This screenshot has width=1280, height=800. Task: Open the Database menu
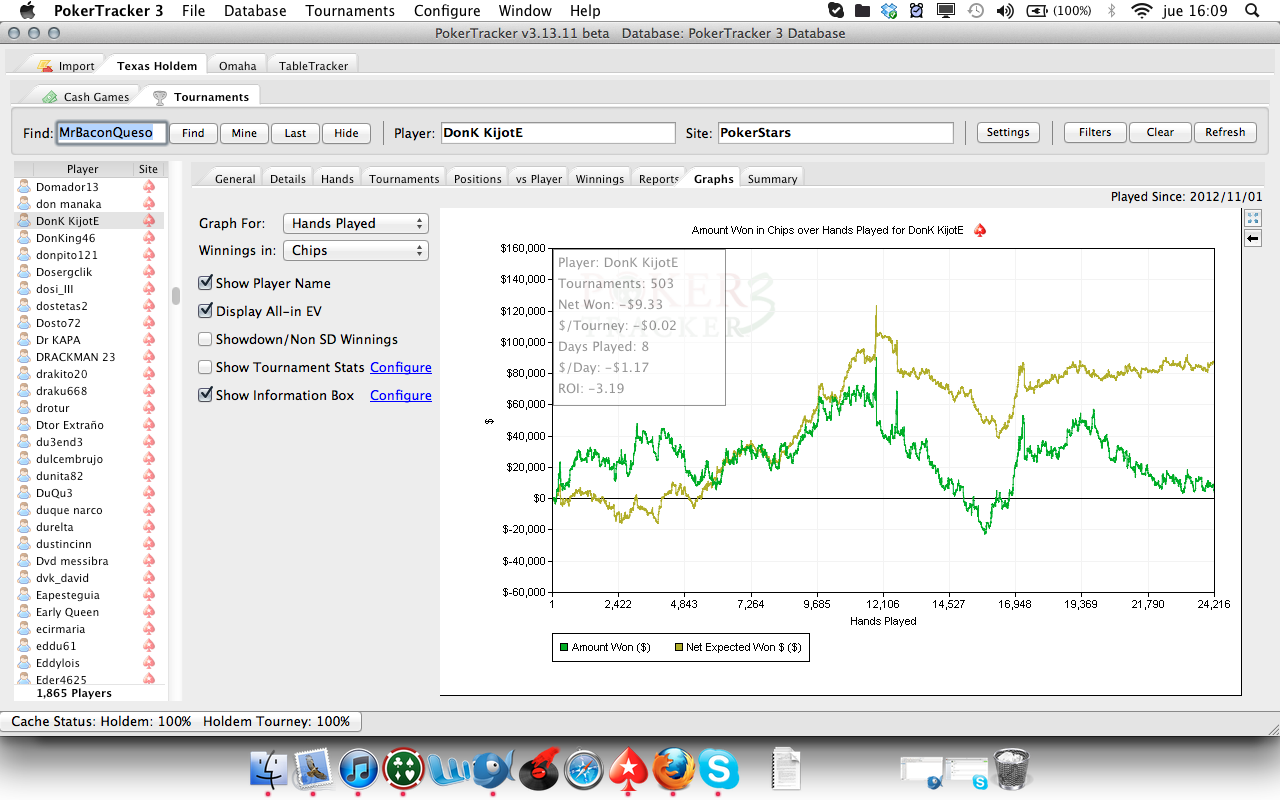point(255,11)
